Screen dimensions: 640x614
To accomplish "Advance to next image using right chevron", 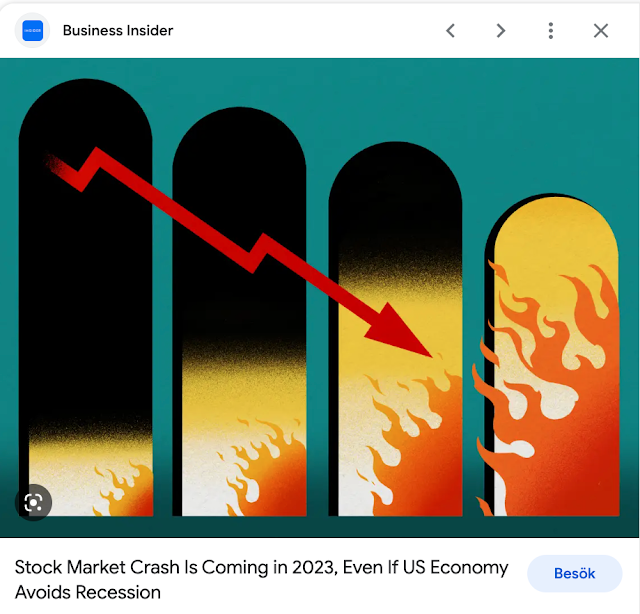I will pyautogui.click(x=501, y=31).
